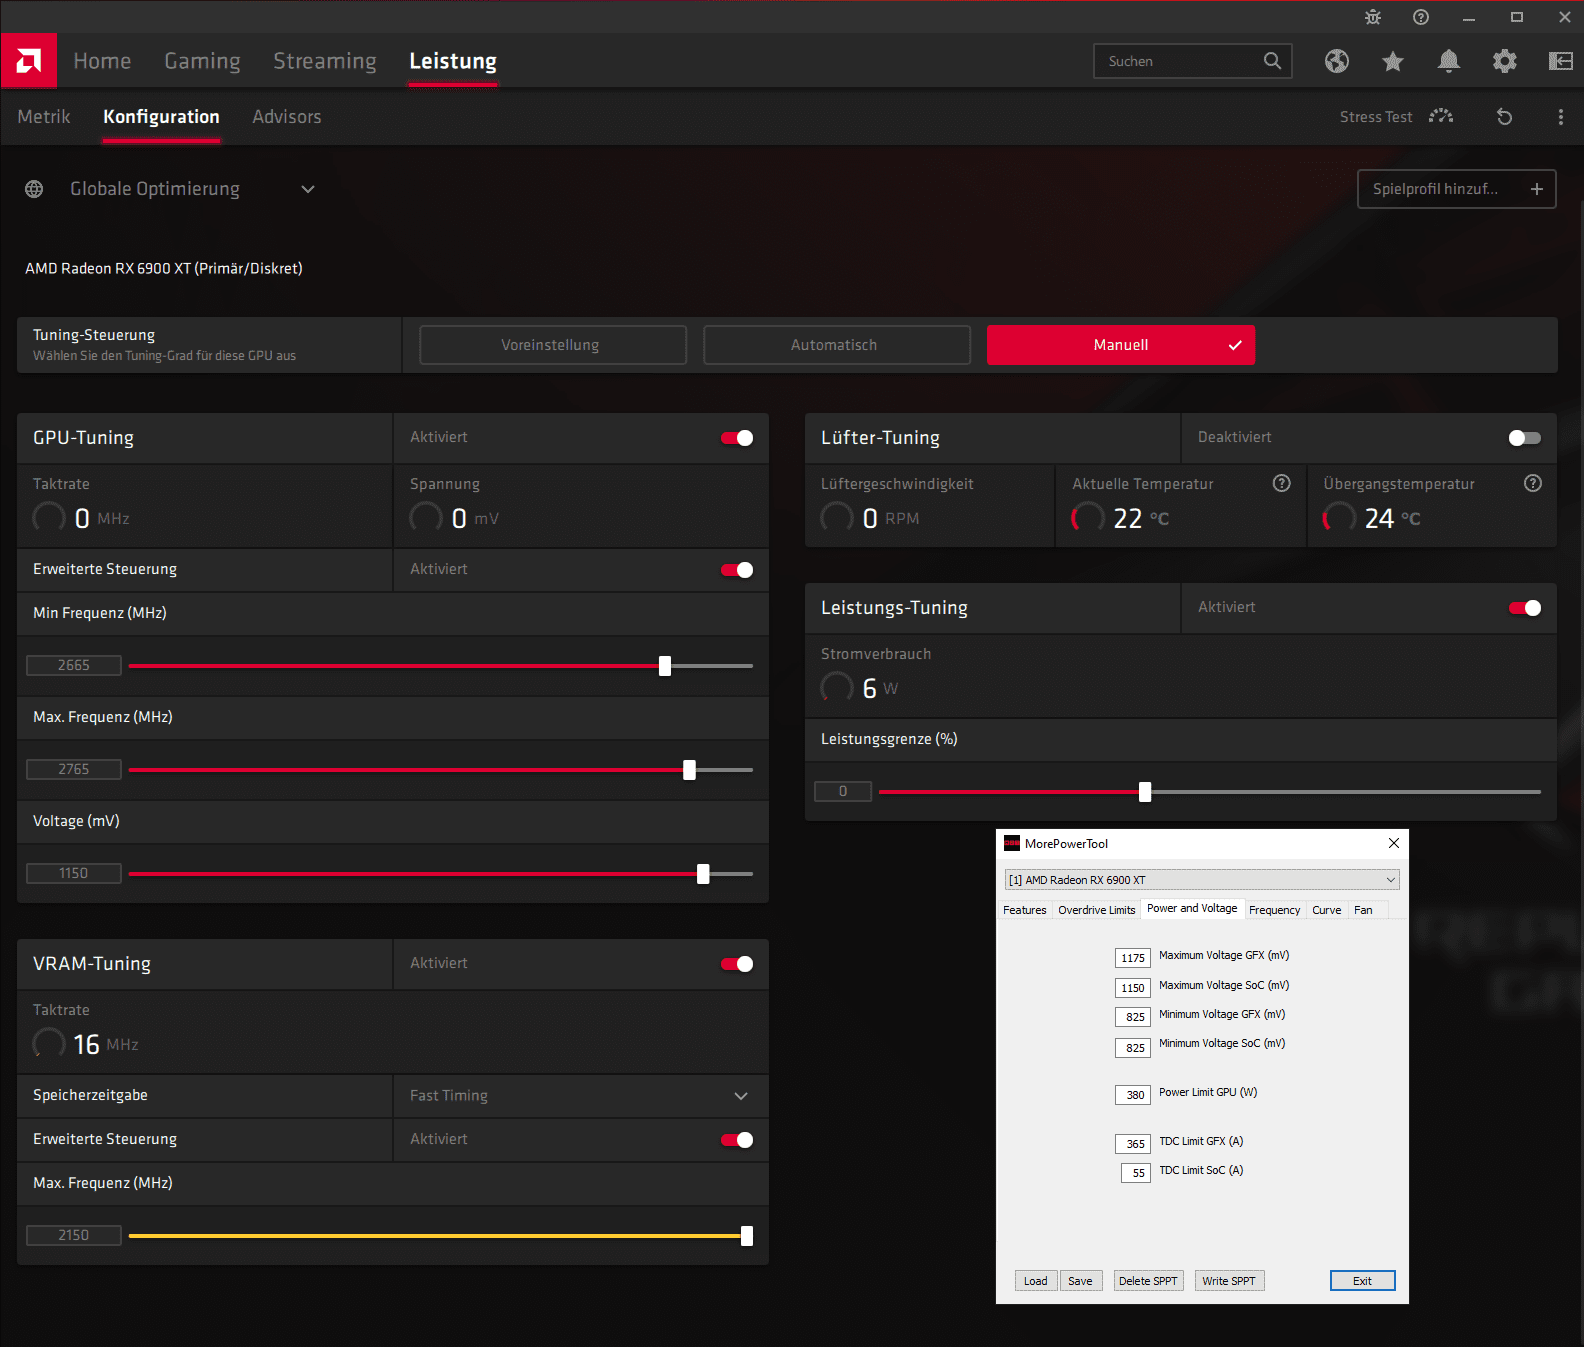Open the settings gear icon
1584x1347 pixels.
point(1504,61)
